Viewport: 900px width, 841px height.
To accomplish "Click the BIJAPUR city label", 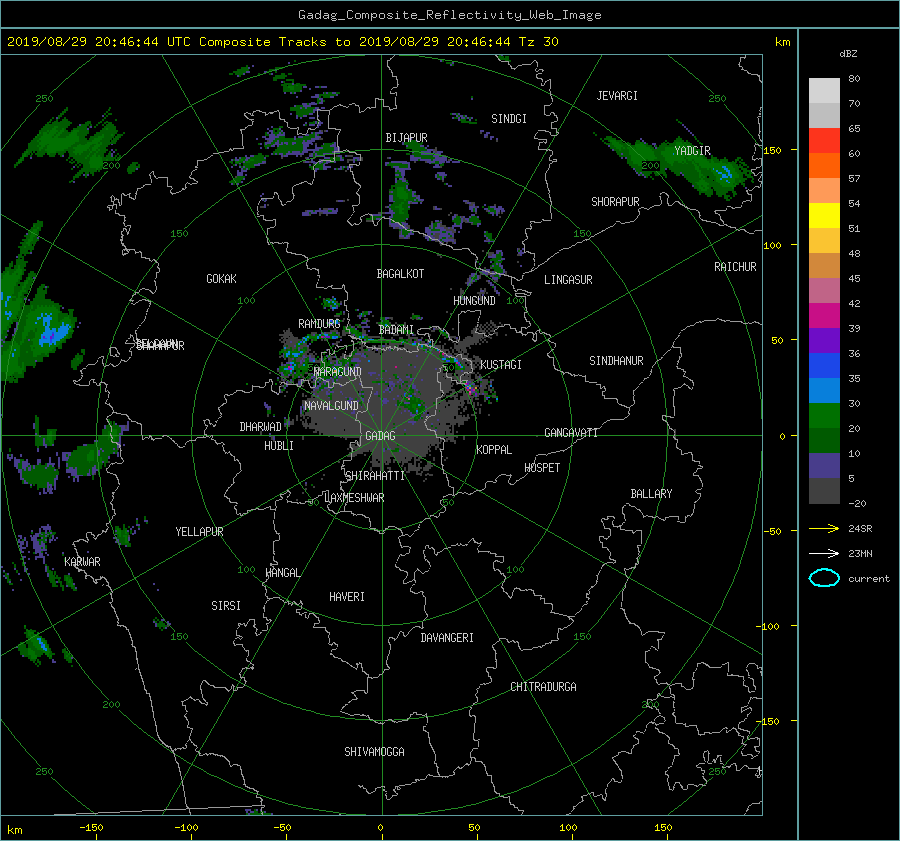I will pyautogui.click(x=406, y=138).
